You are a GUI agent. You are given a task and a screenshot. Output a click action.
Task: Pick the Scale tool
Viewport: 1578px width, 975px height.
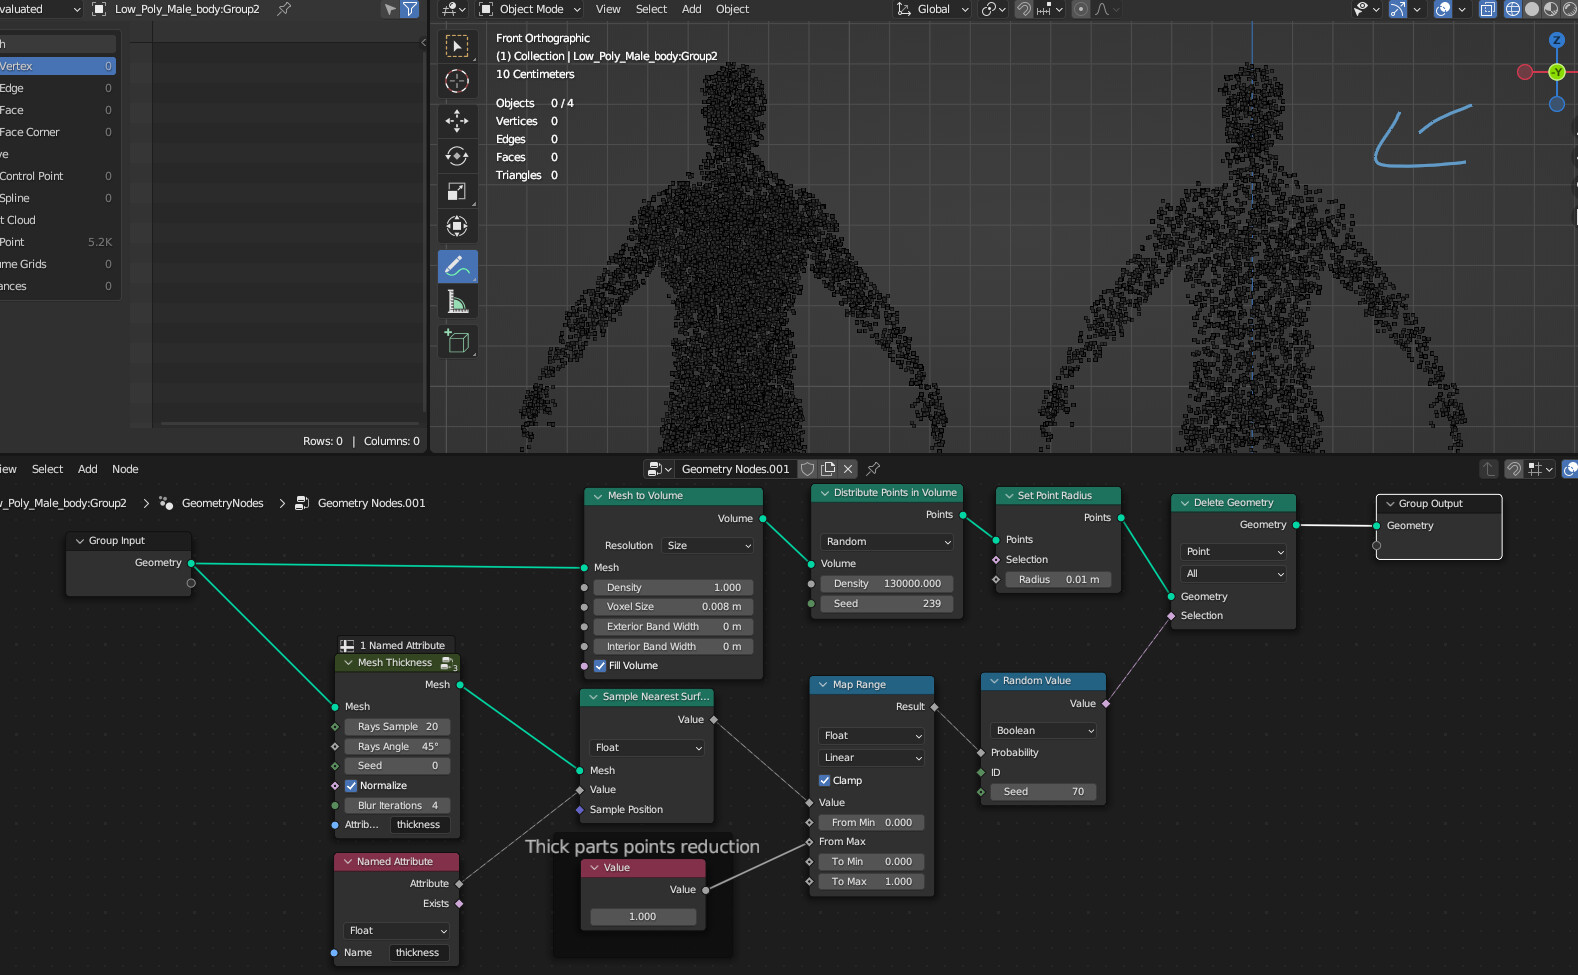457,191
